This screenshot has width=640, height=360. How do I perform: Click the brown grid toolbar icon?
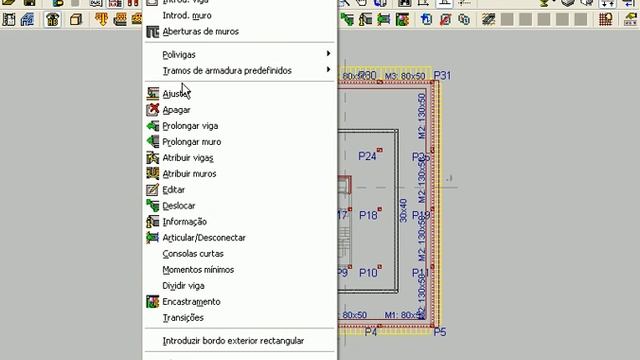tap(606, 19)
